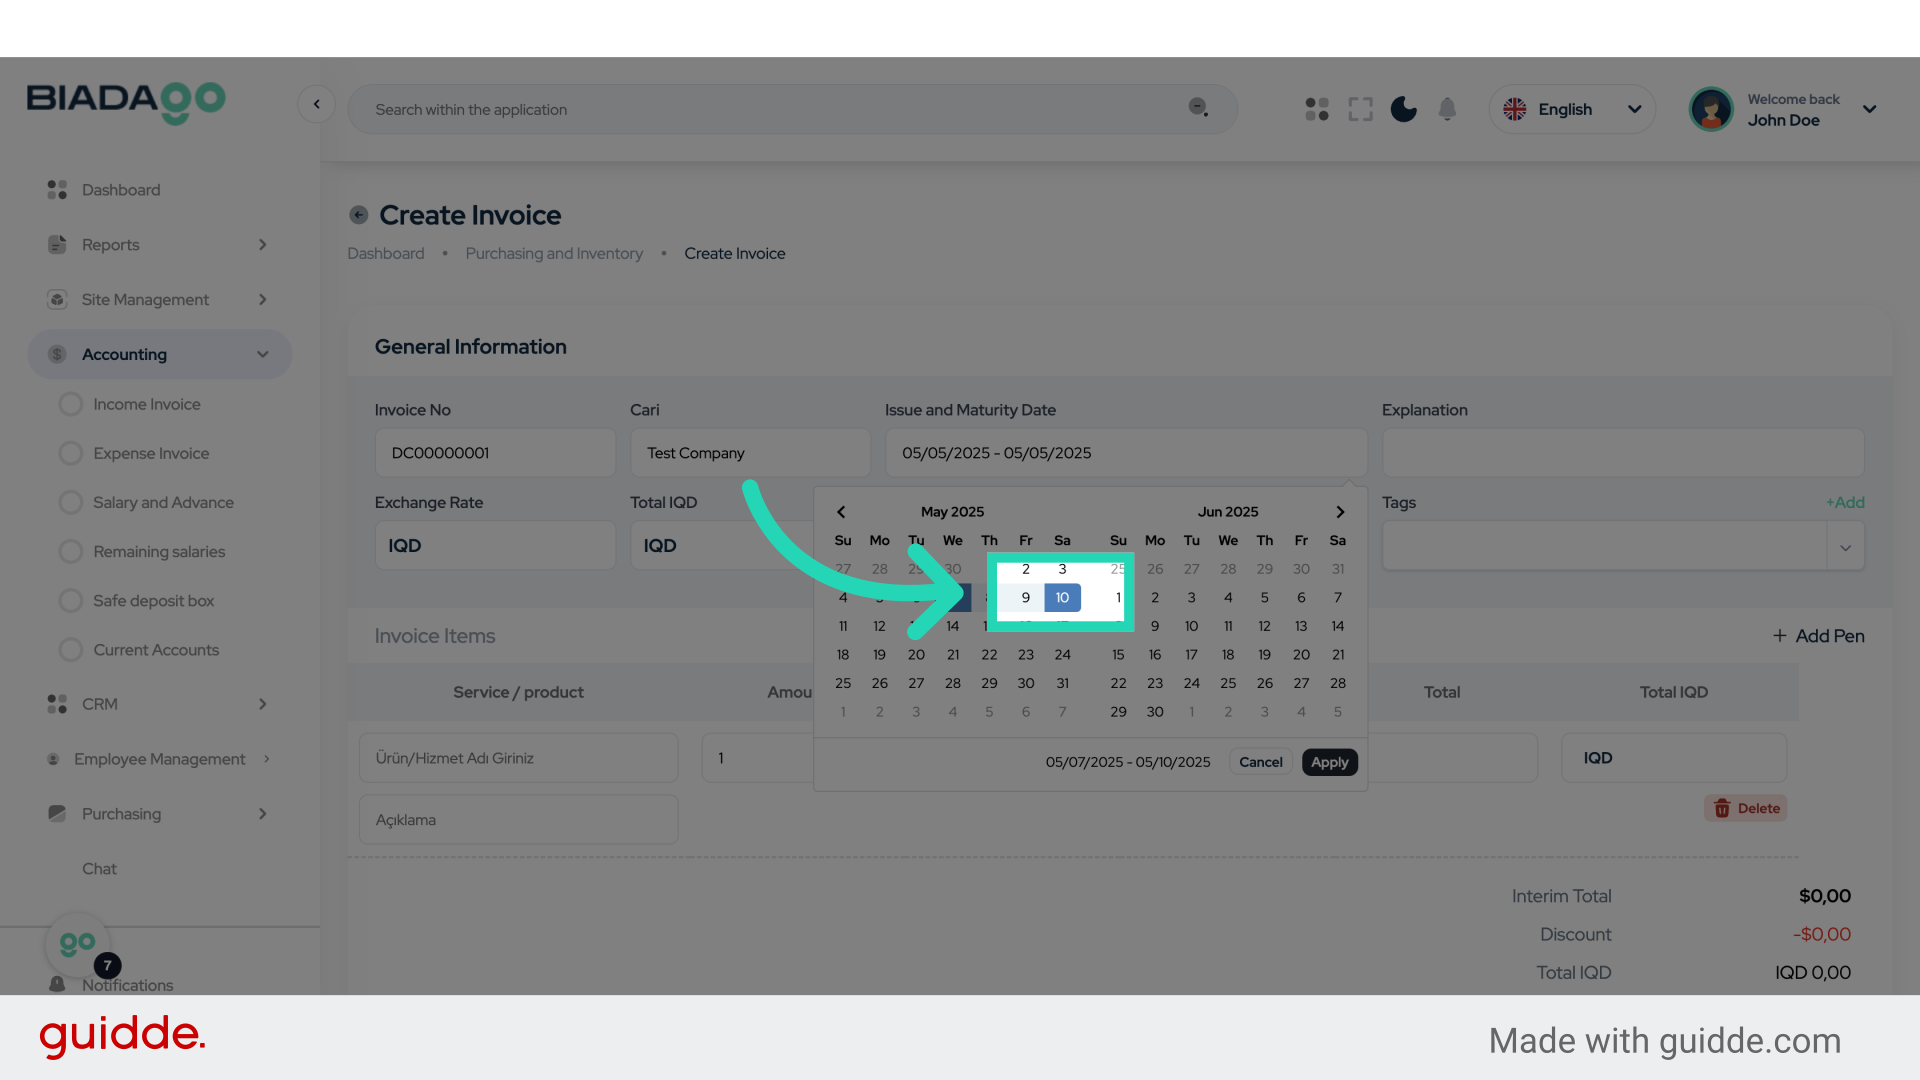
Task: Collapse the sidebar with the arrow button
Action: click(x=316, y=104)
